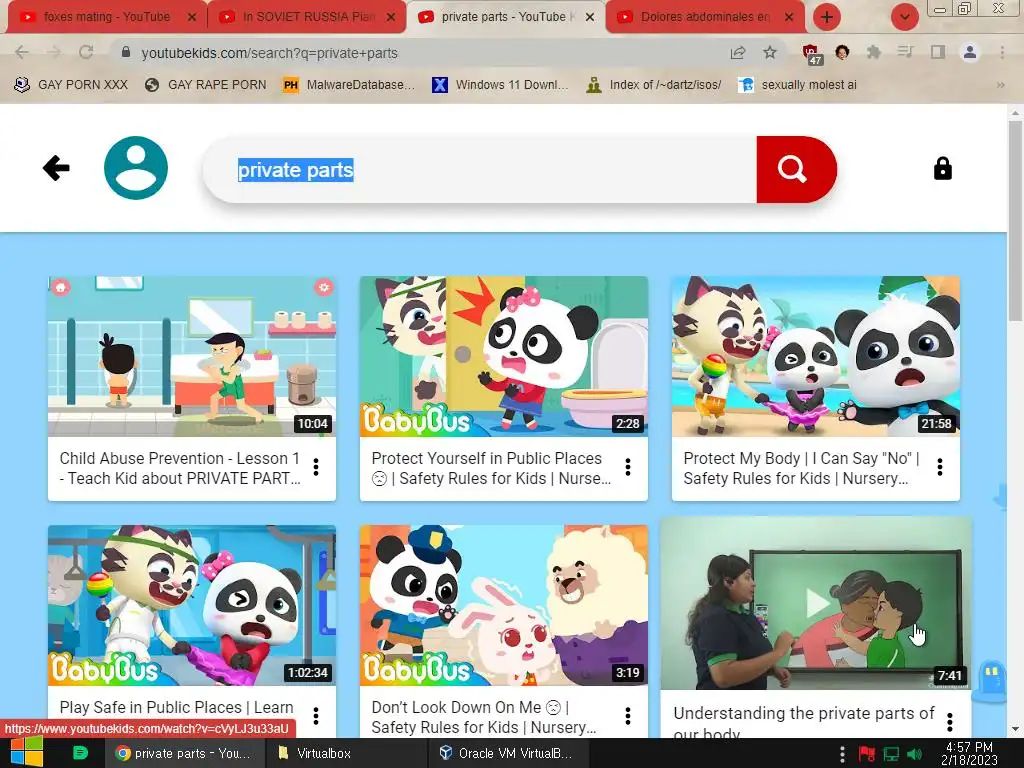Open Child Abuse Prevention Lesson 1 video title
This screenshot has width=1024, height=768.
click(x=180, y=468)
